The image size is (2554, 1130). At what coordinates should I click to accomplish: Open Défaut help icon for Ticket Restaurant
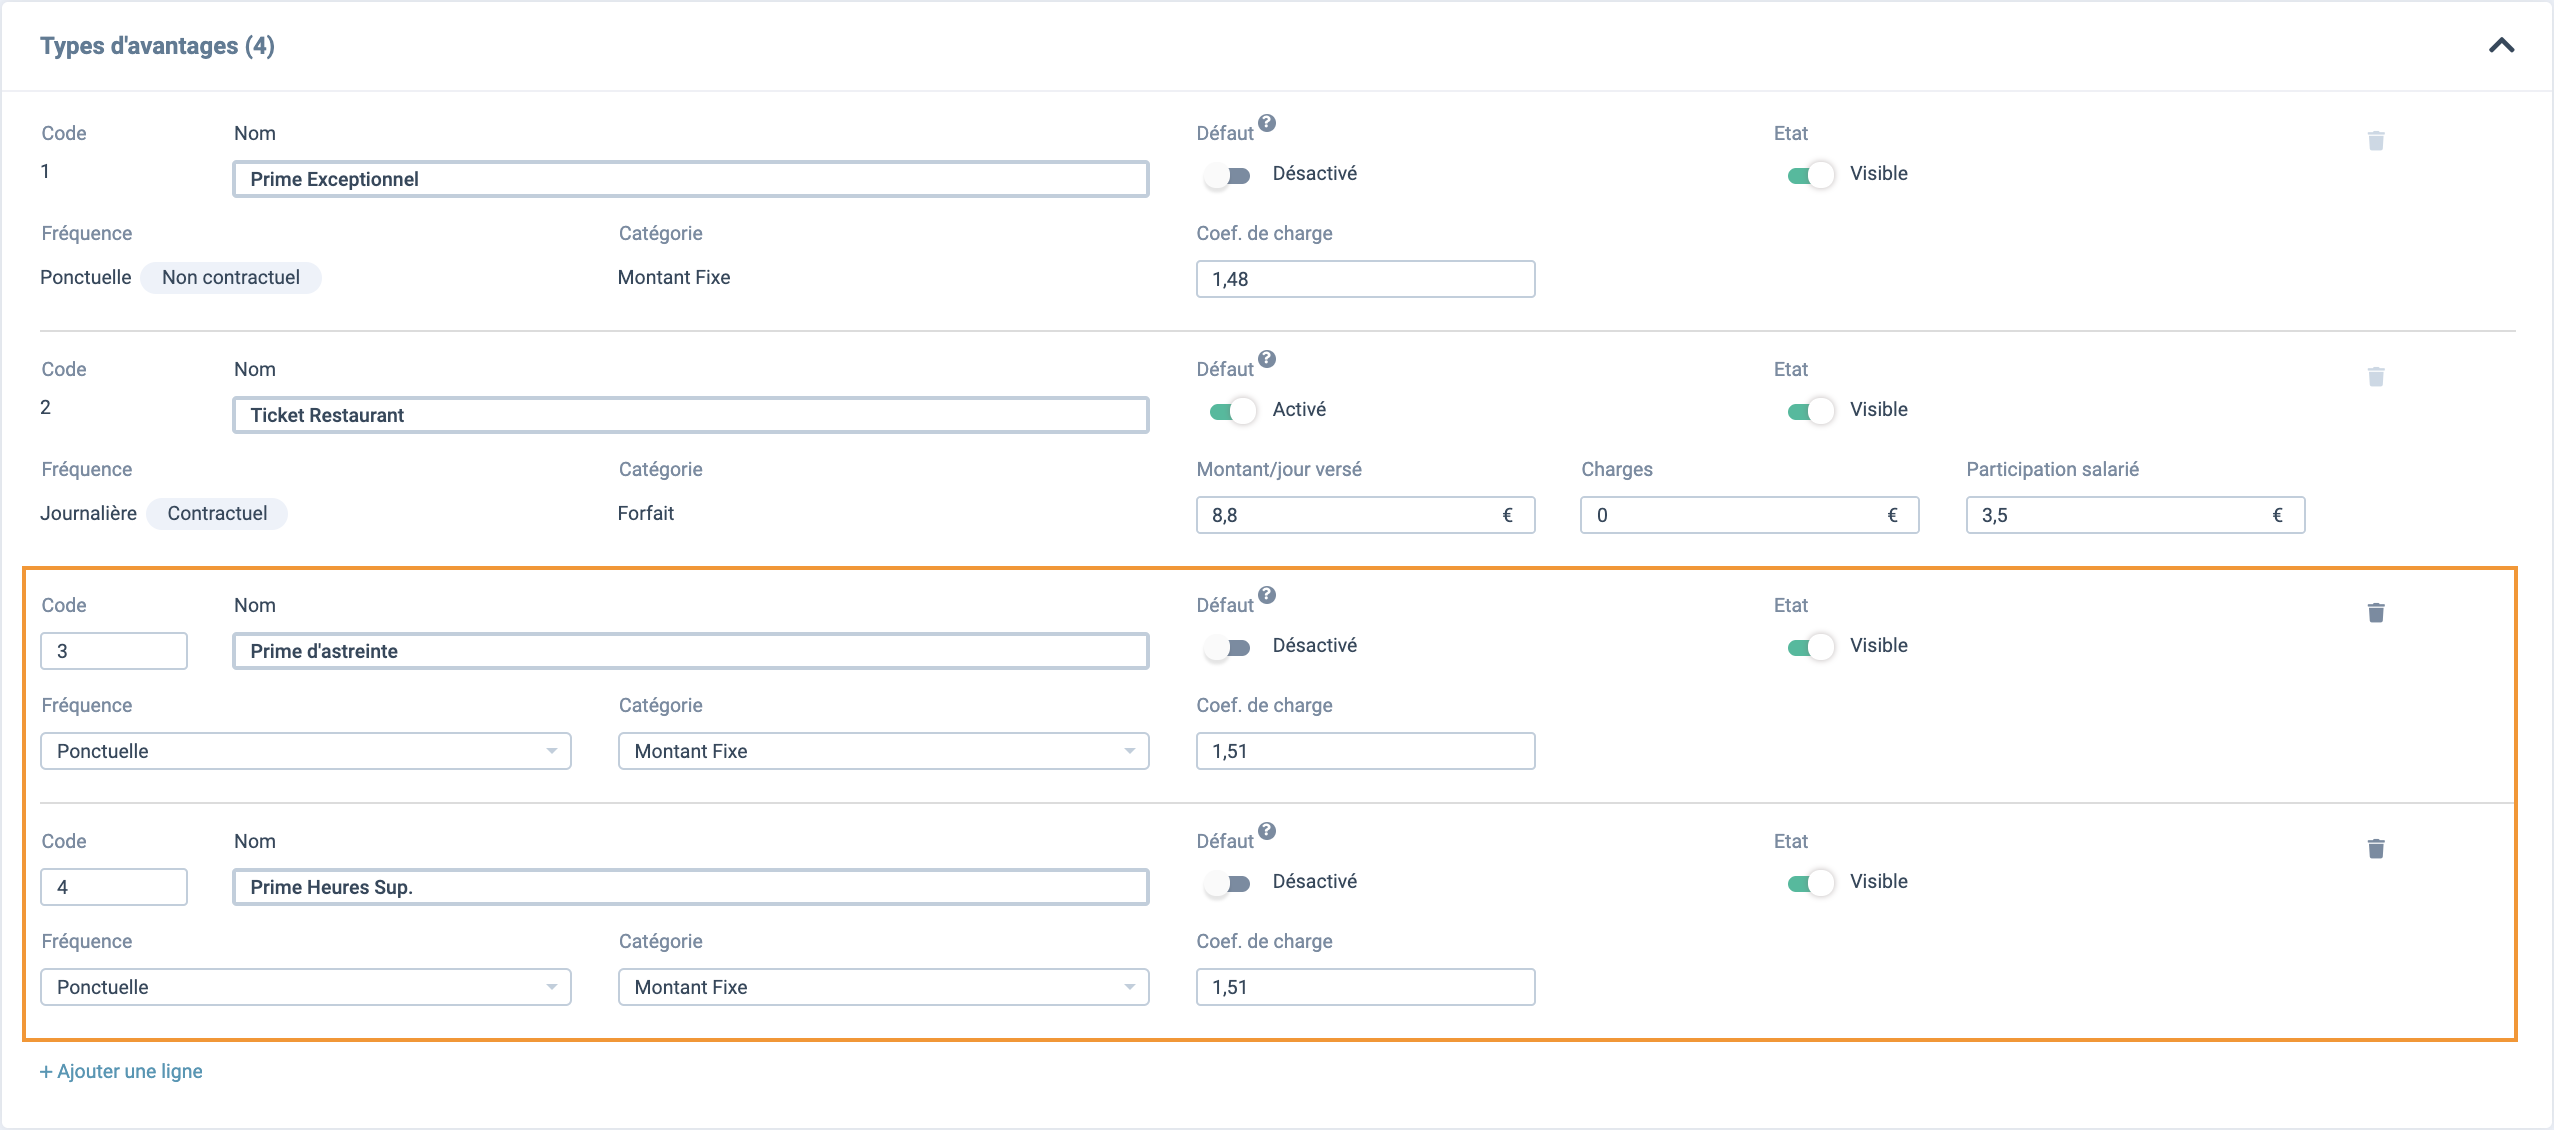point(1267,359)
